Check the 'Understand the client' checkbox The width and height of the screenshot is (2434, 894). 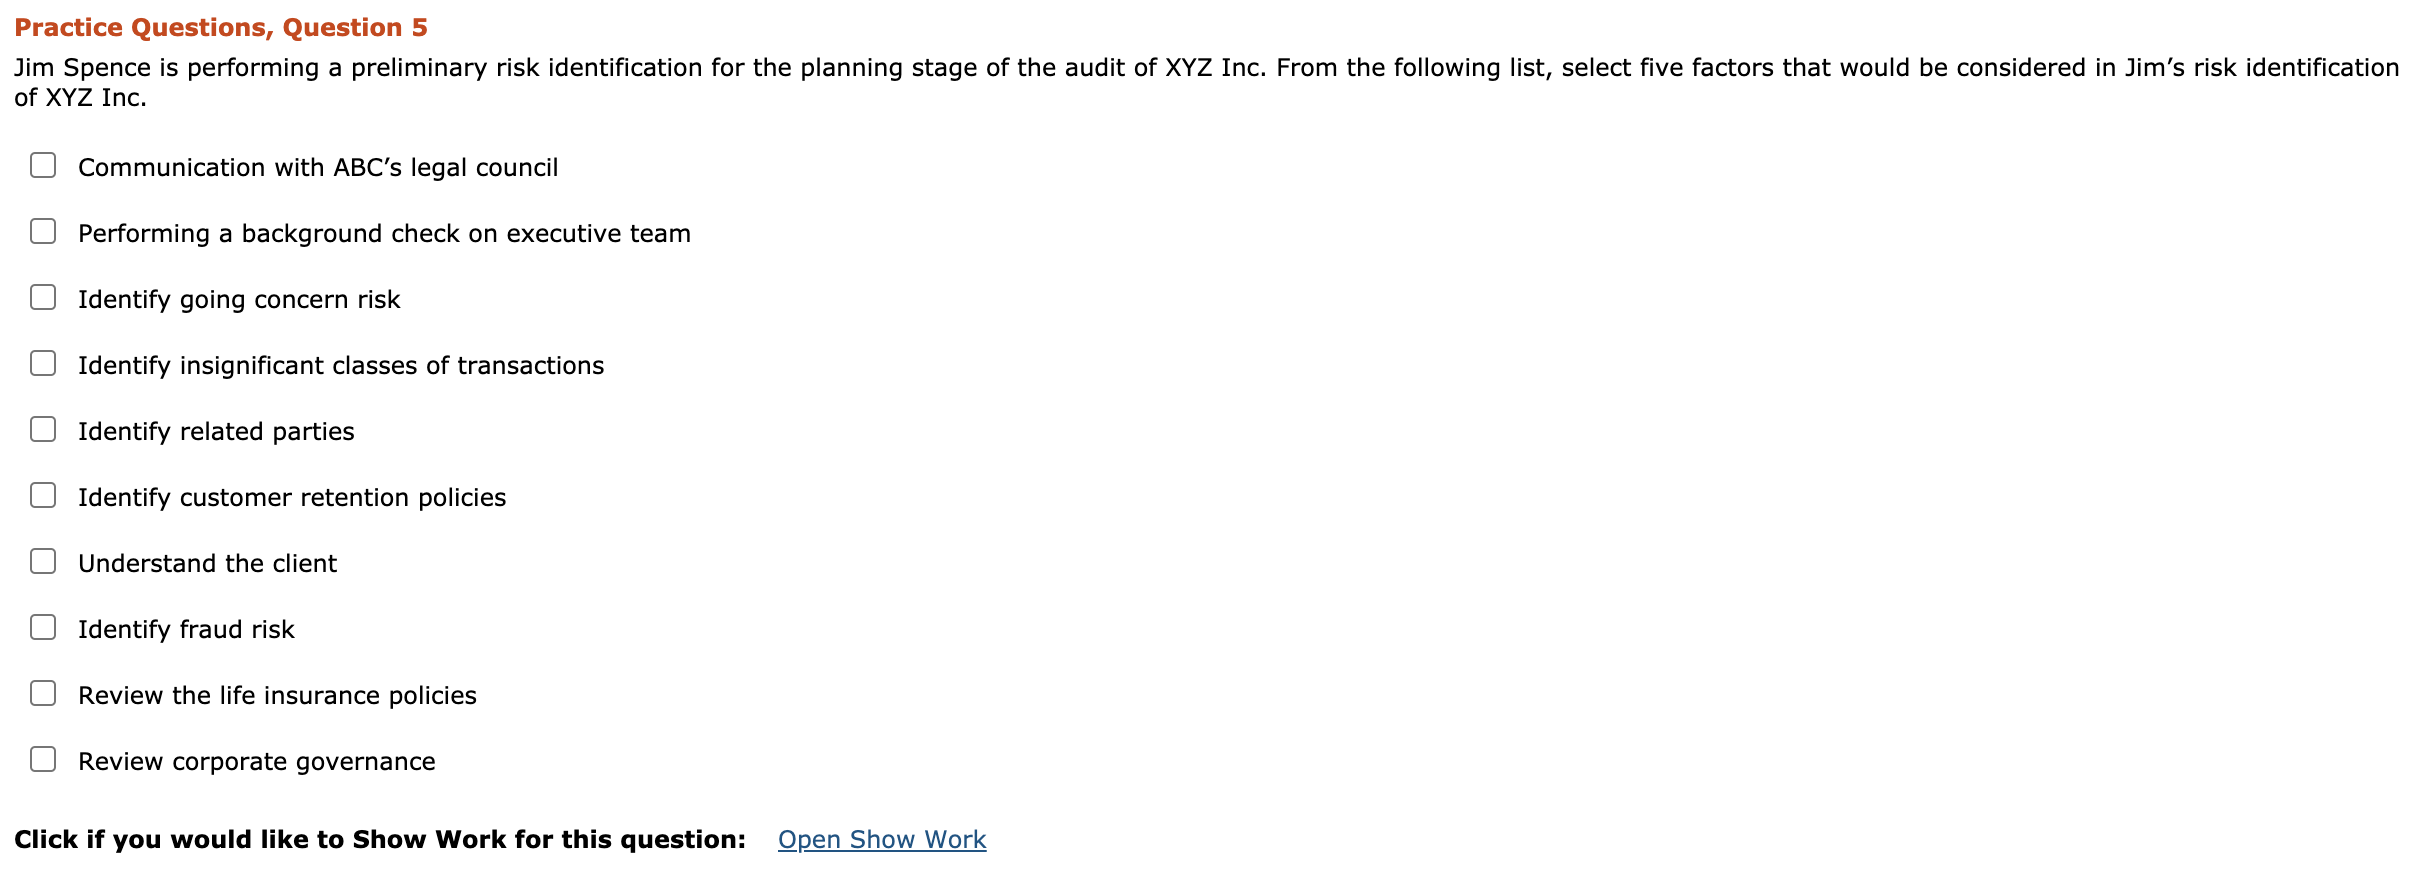pyautogui.click(x=42, y=561)
